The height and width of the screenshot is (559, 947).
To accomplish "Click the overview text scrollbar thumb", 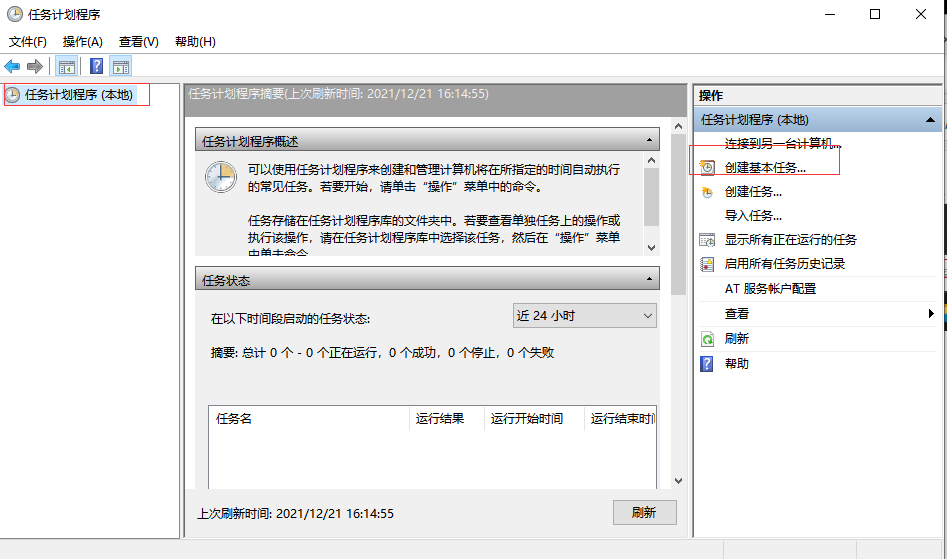I will (x=651, y=197).
